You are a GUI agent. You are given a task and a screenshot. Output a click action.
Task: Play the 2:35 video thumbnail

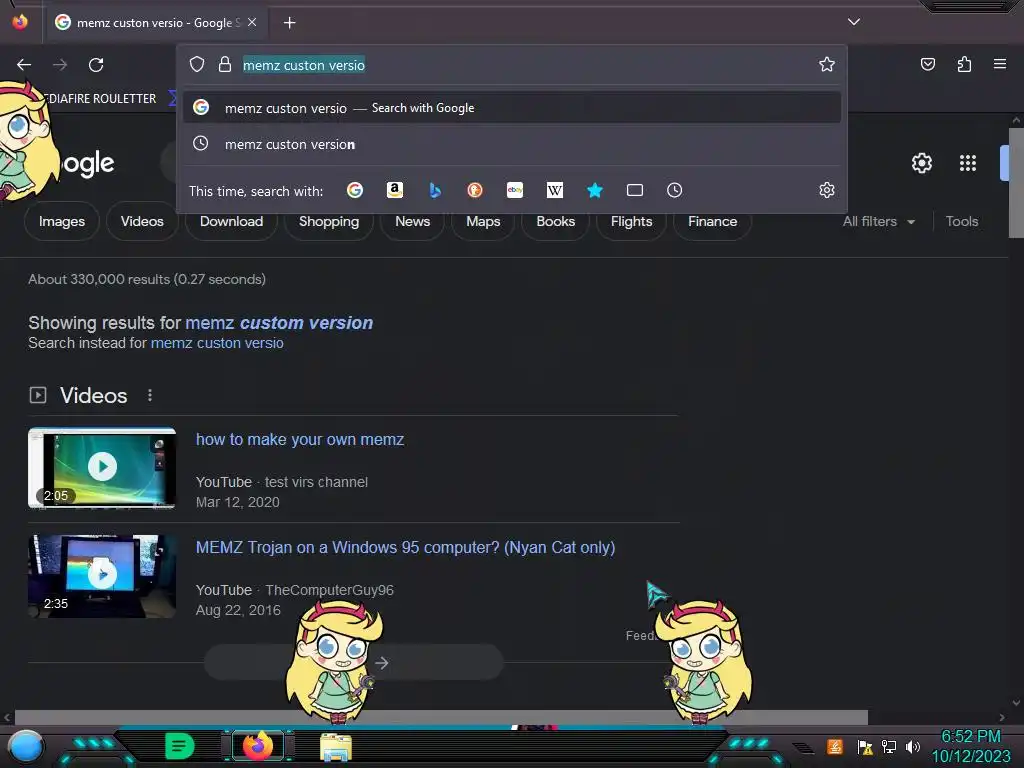[x=102, y=576]
